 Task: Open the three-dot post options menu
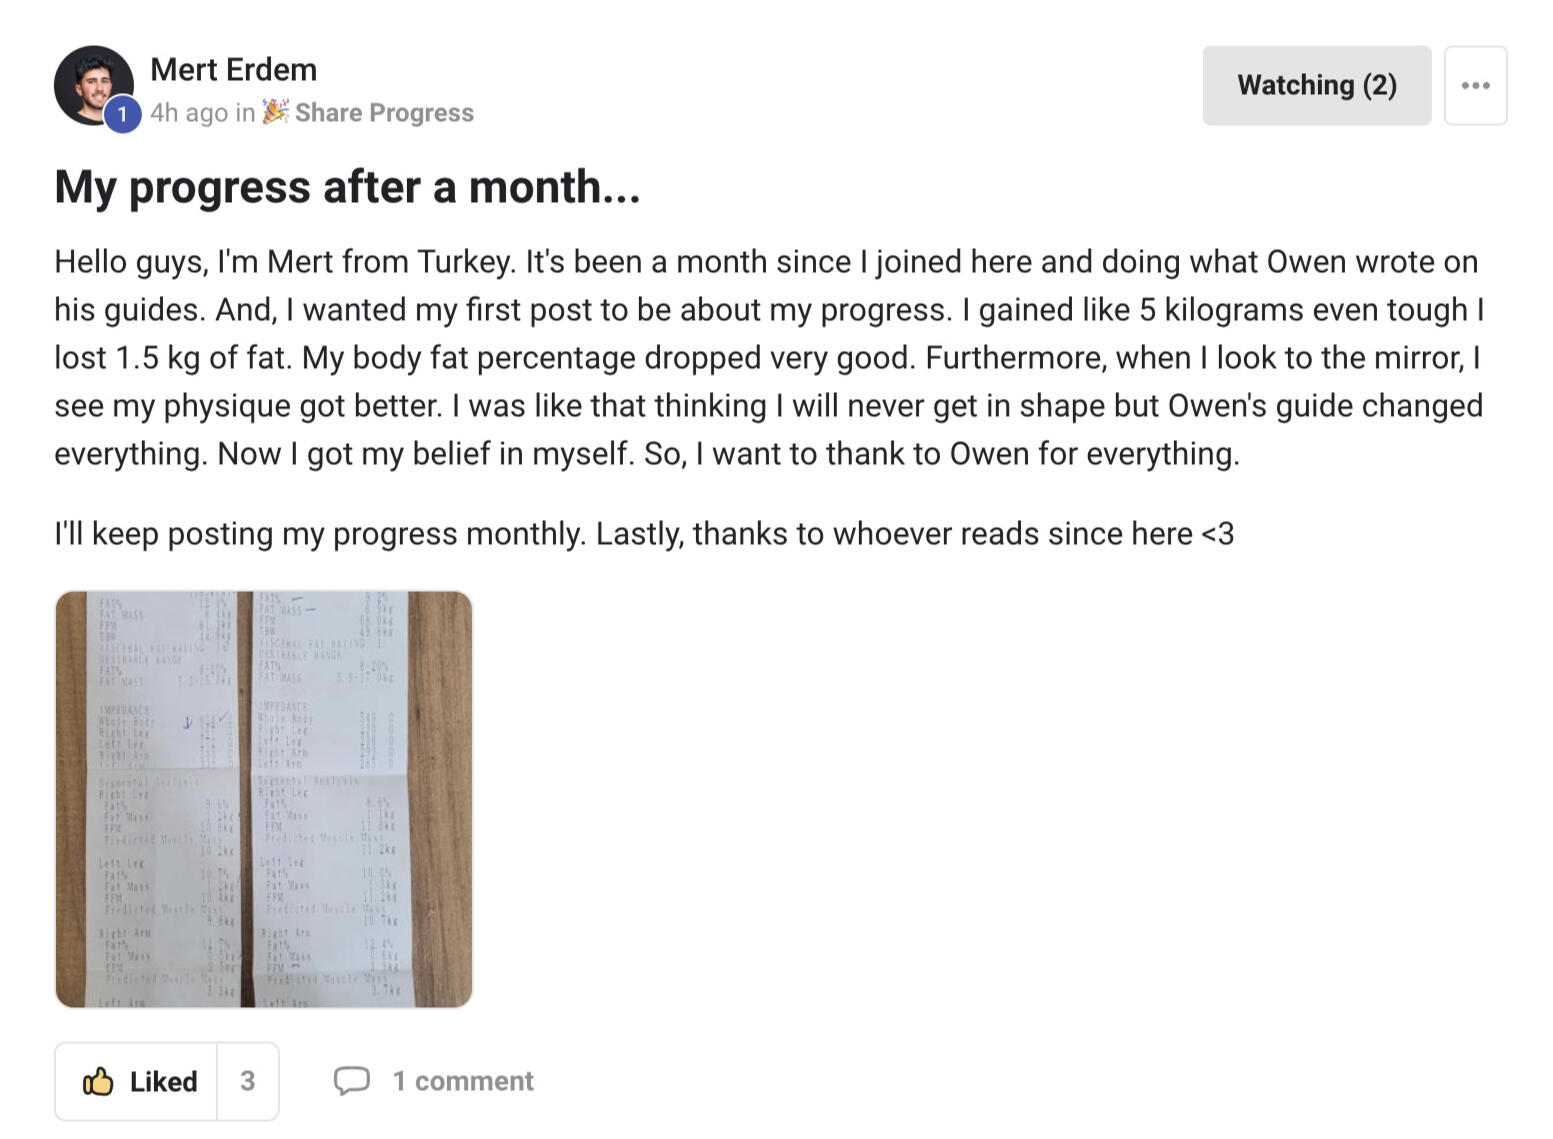pos(1475,85)
